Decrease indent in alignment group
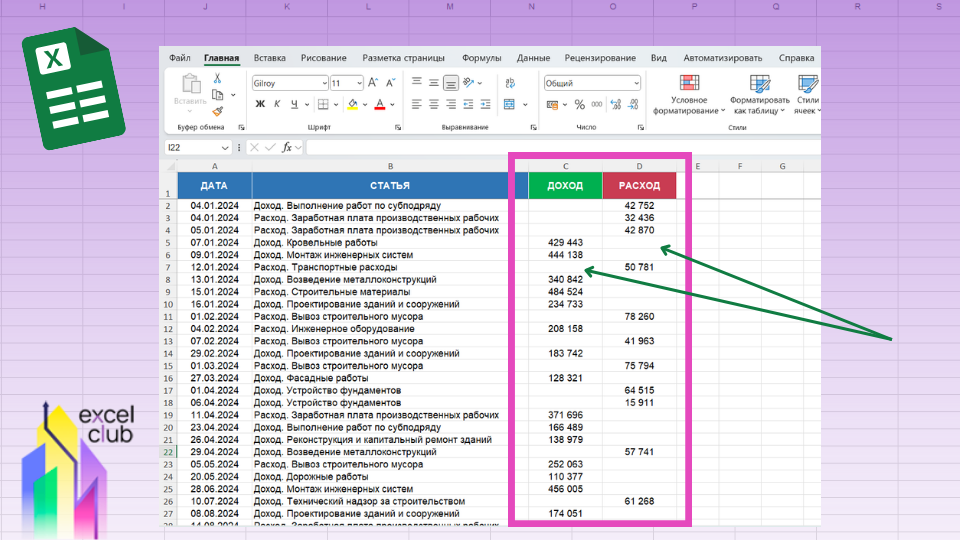Screen dimensions: 960x540 468,105
